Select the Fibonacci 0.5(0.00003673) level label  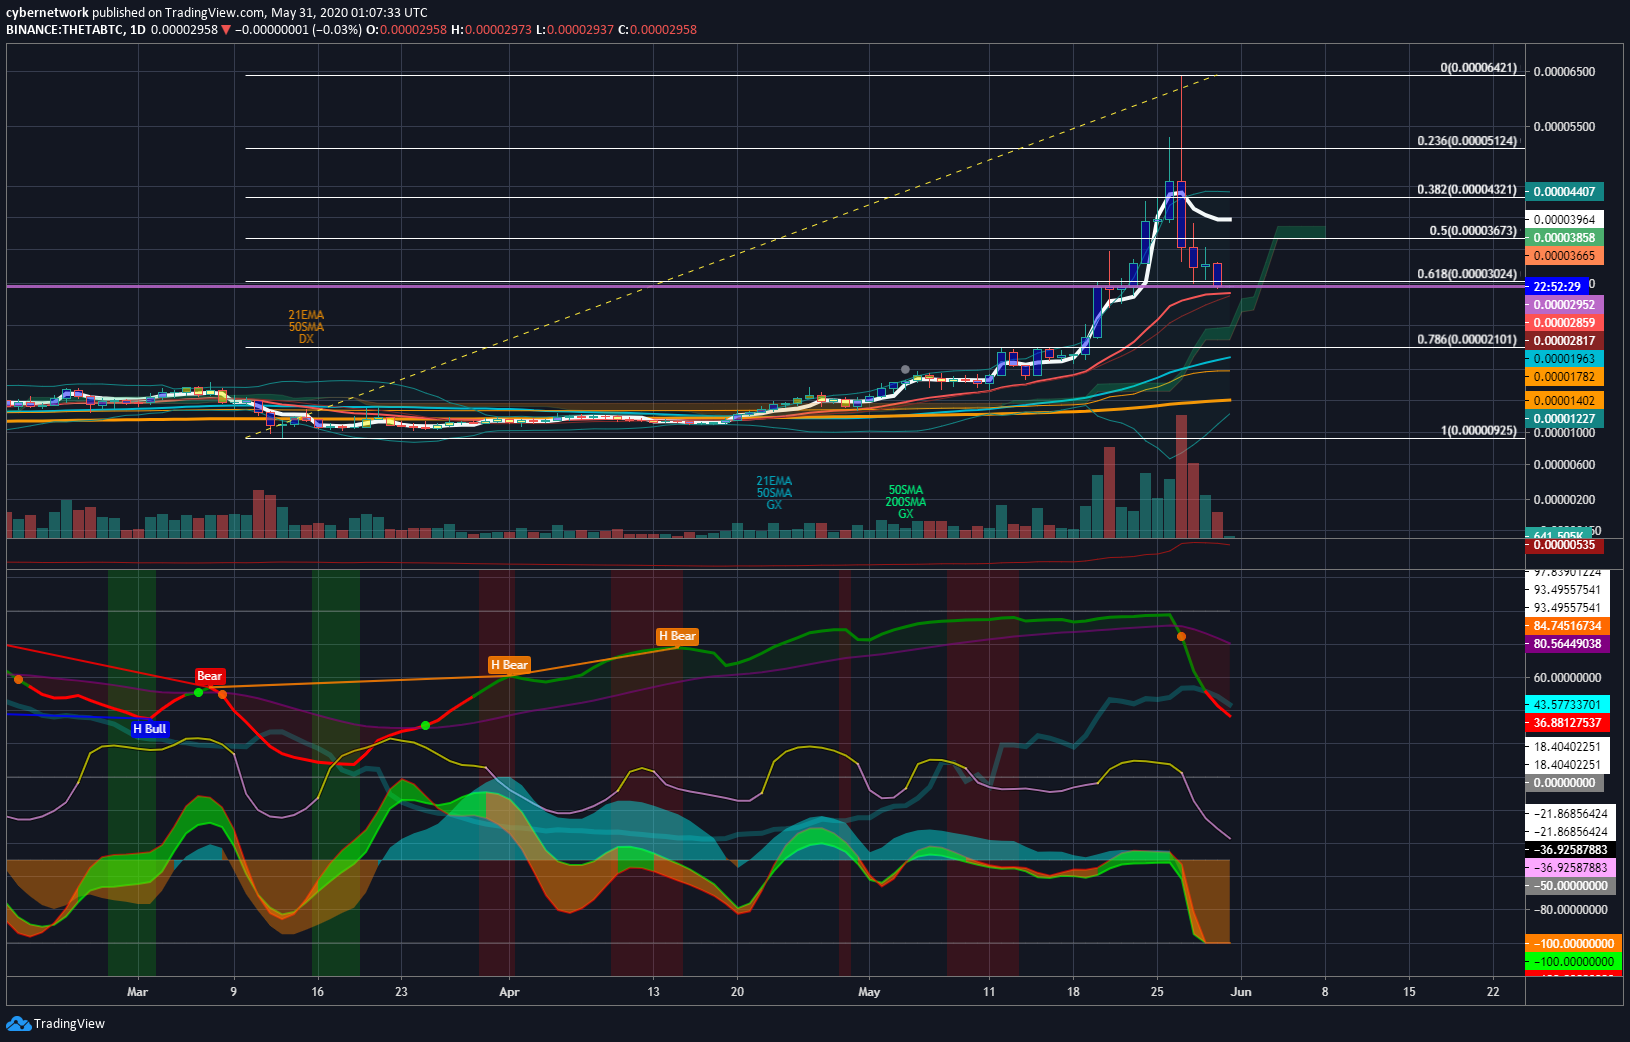coord(1473,231)
